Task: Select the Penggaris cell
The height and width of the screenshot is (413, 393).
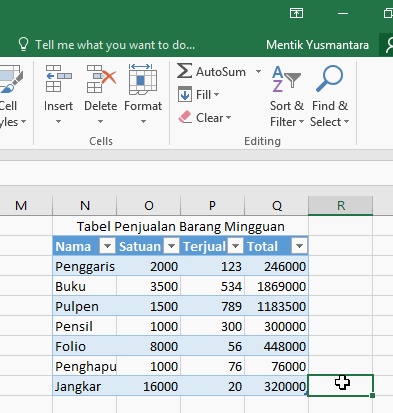Action: pos(84,266)
